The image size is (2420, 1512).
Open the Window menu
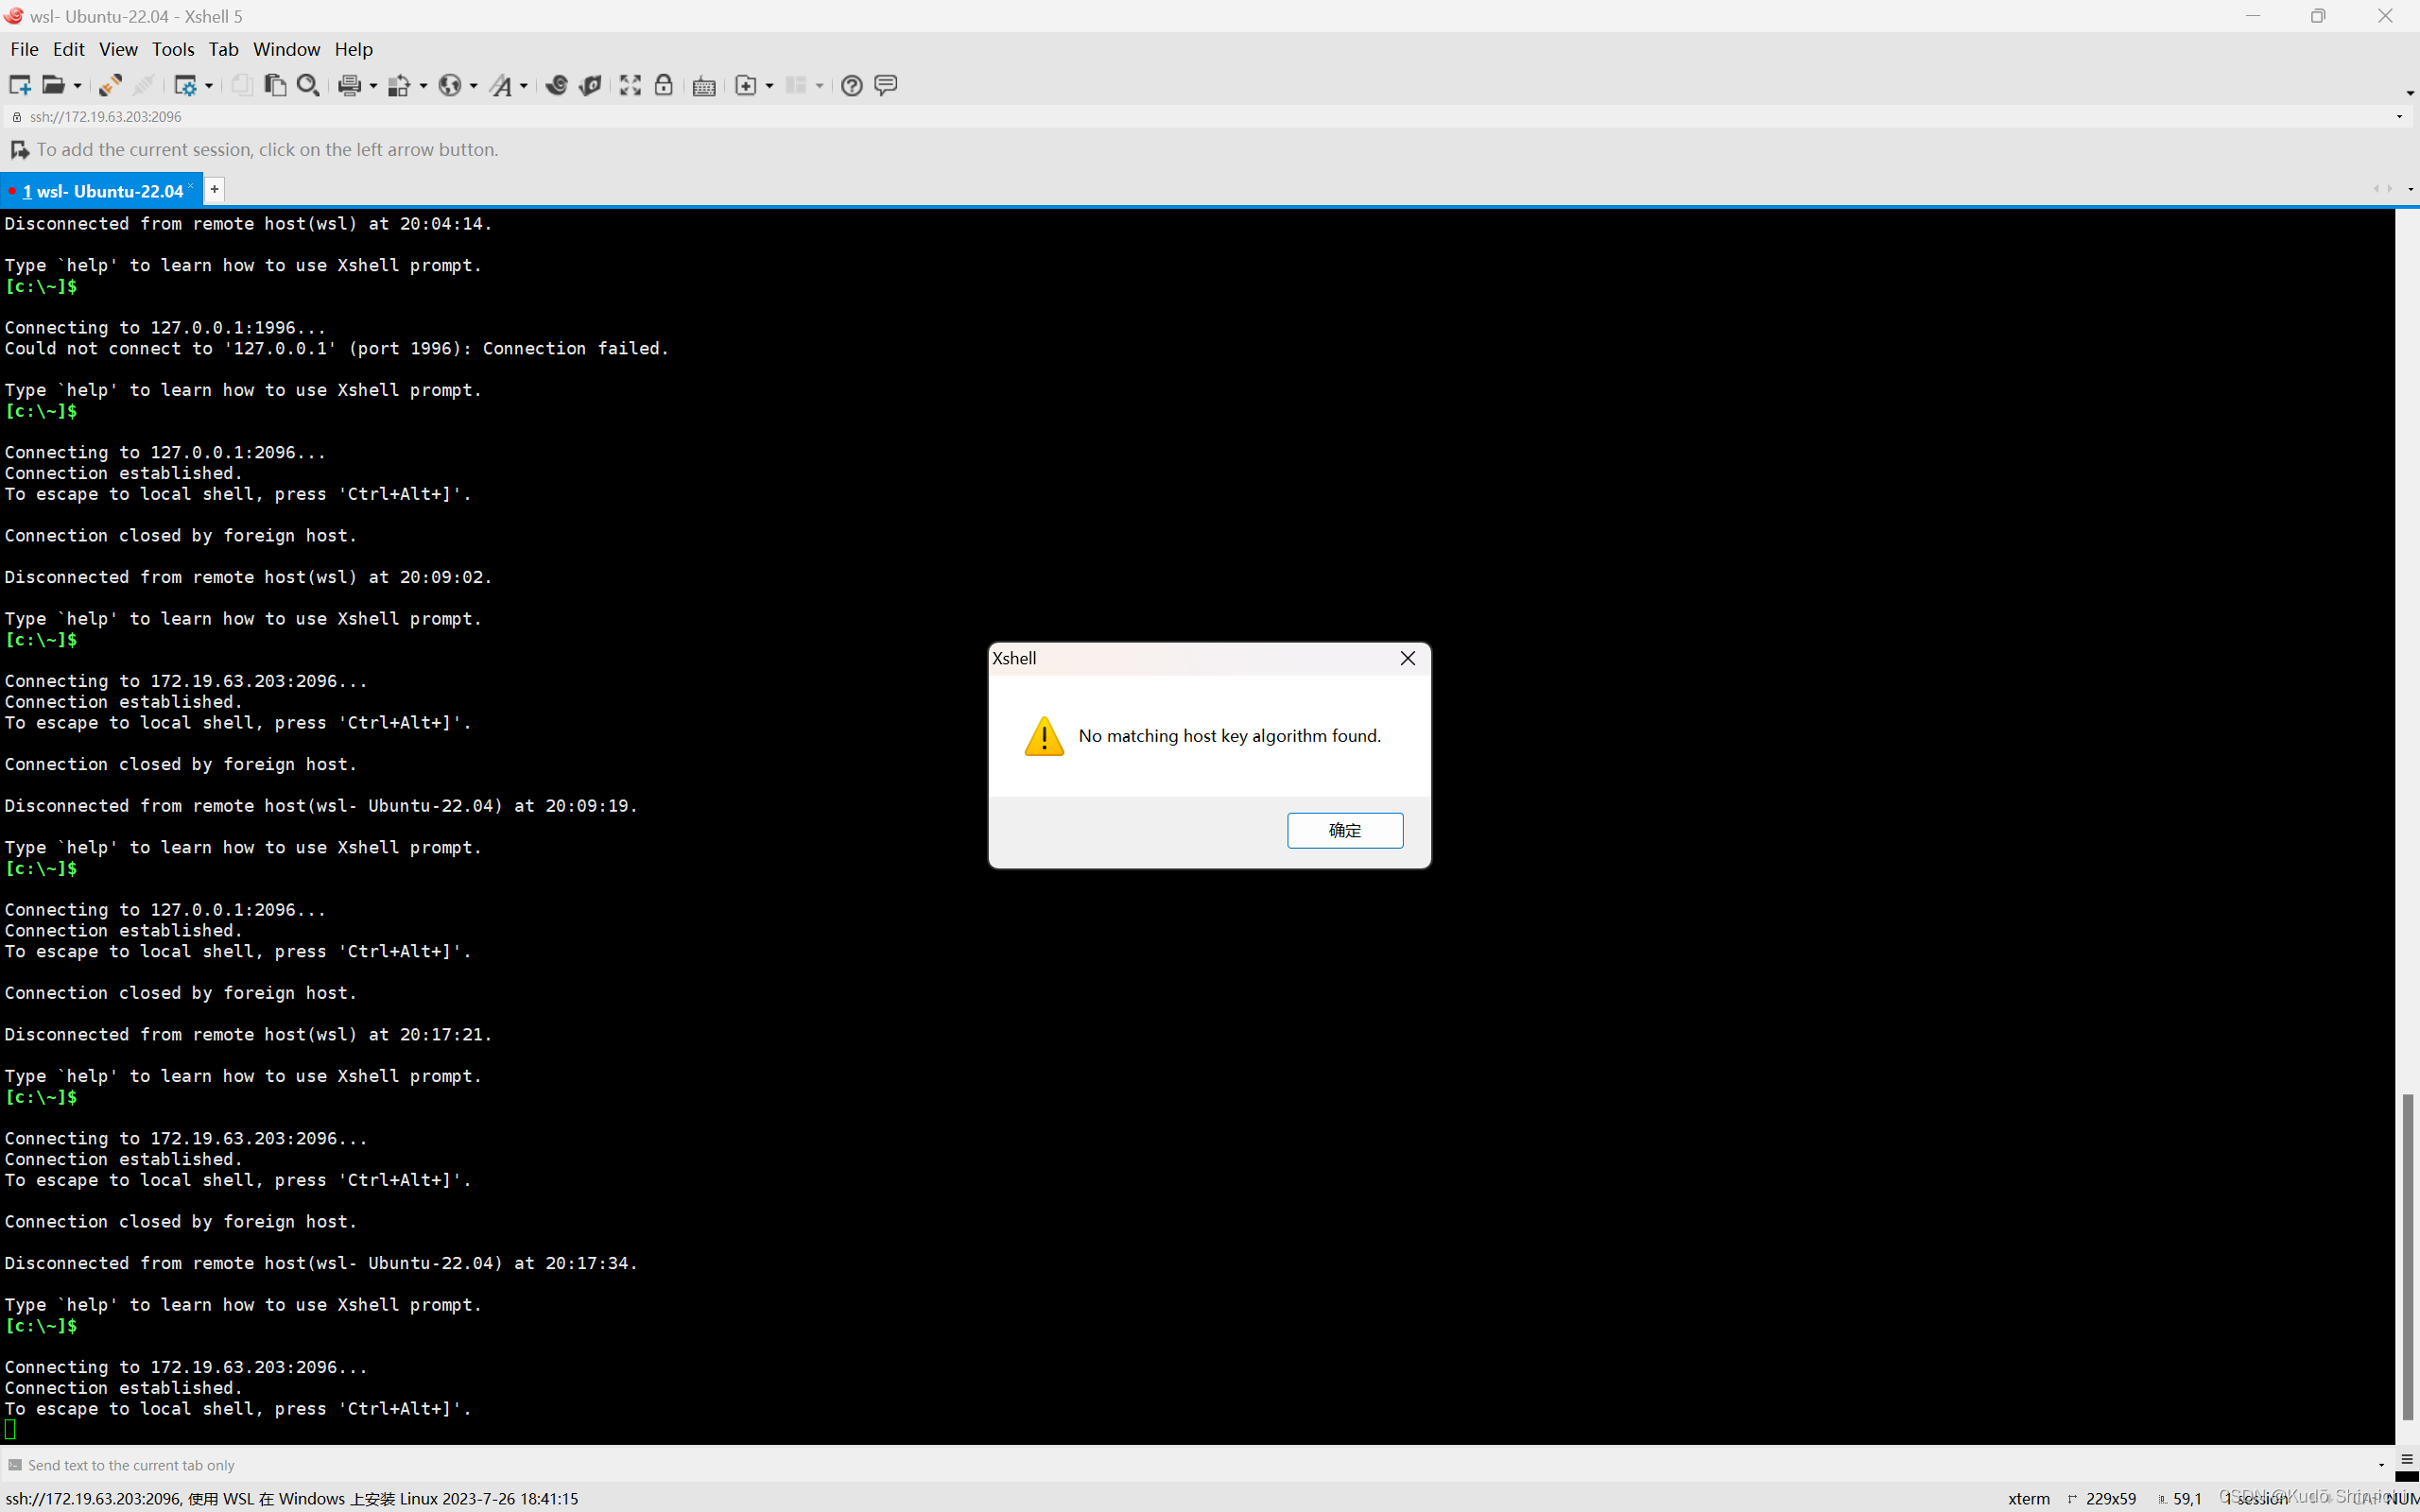[x=286, y=49]
